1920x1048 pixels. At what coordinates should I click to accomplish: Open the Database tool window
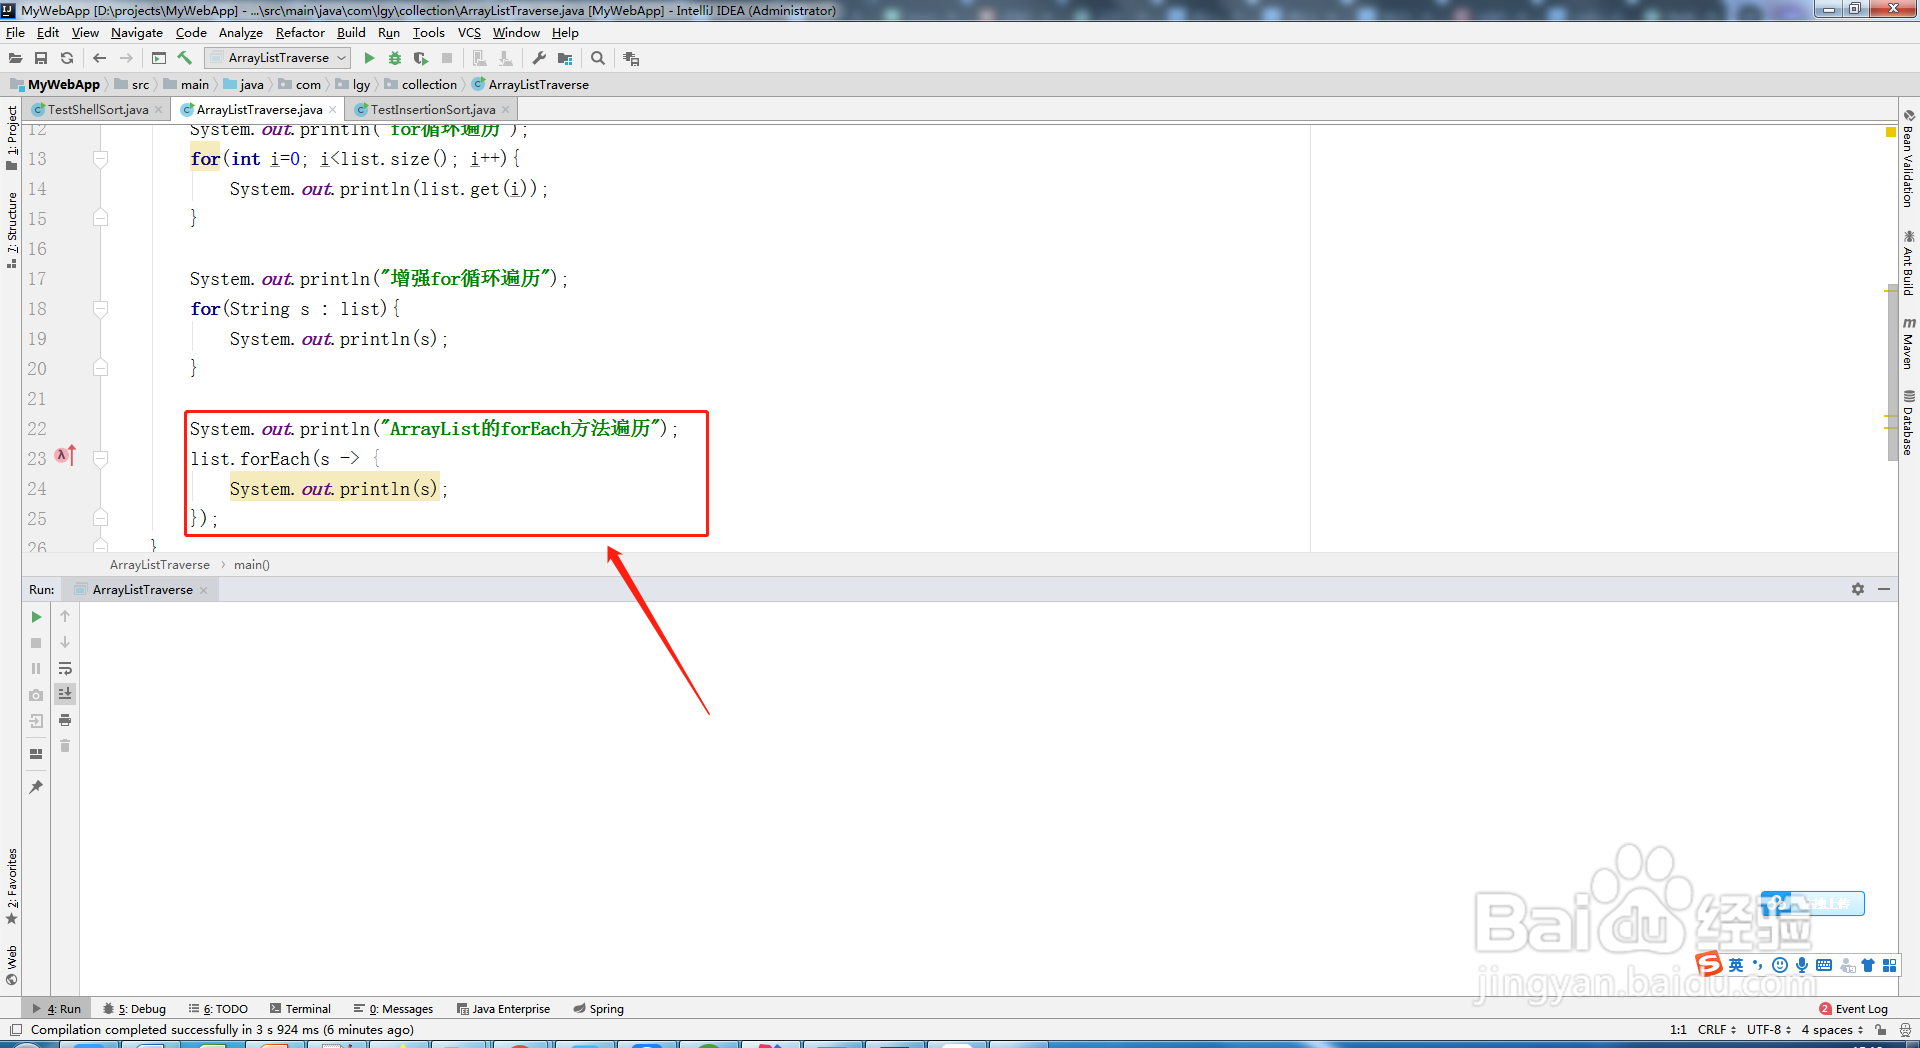[1909, 422]
